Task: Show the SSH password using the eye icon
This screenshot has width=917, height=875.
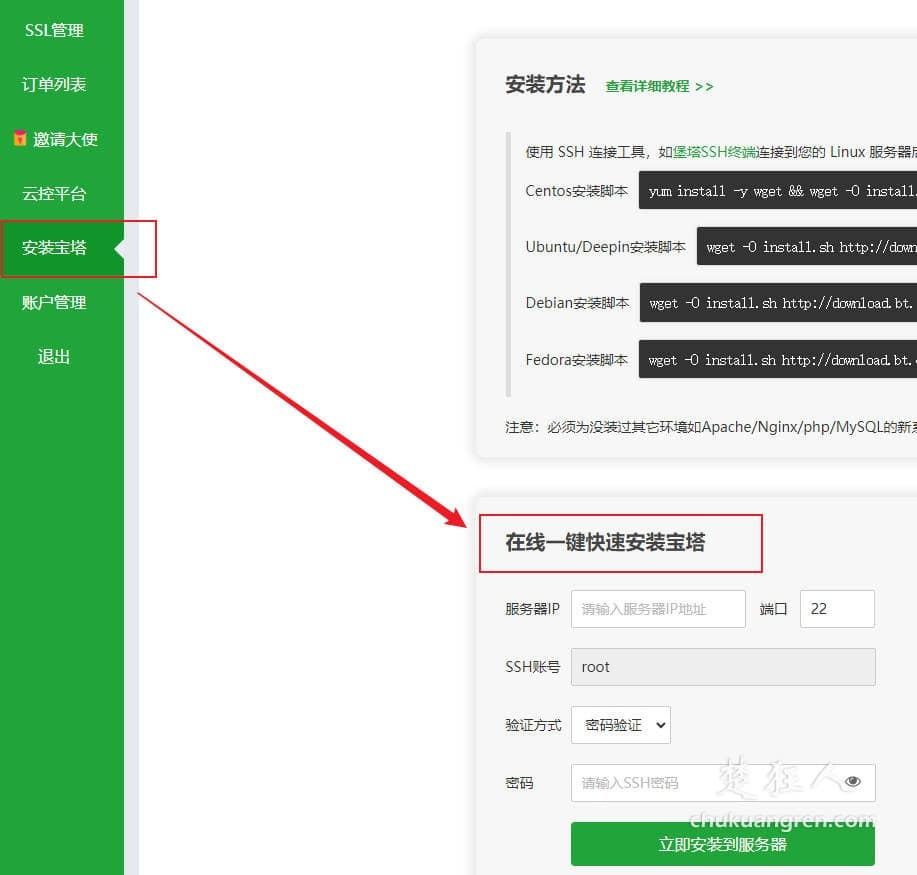Action: point(852,781)
